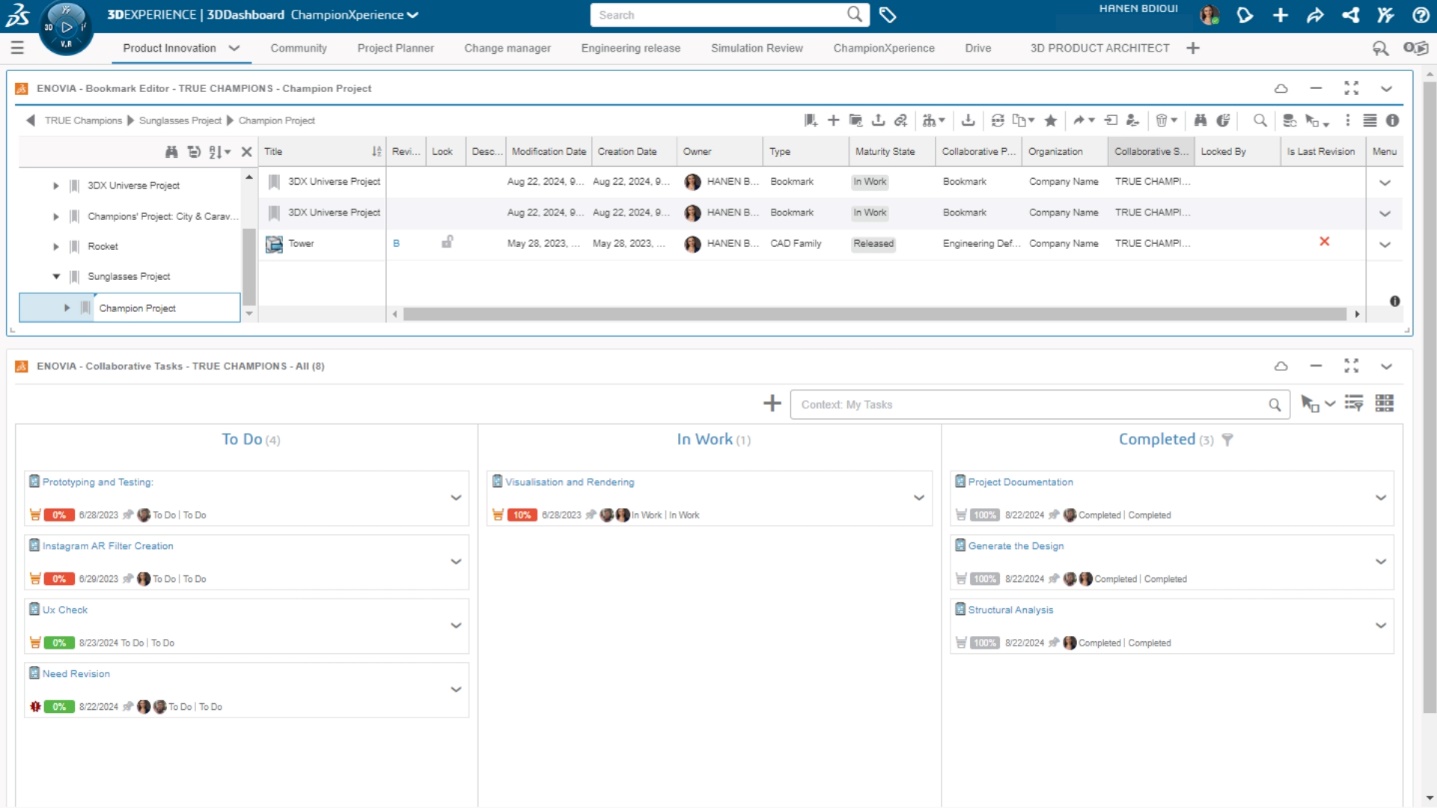
Task: Close the bookmark tree panel with X
Action: coord(247,152)
